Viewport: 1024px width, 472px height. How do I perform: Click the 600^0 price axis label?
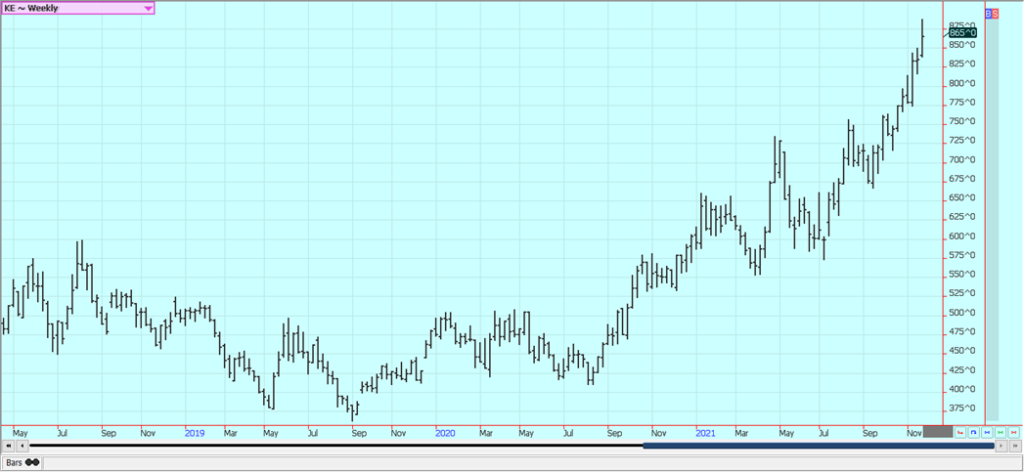[963, 236]
